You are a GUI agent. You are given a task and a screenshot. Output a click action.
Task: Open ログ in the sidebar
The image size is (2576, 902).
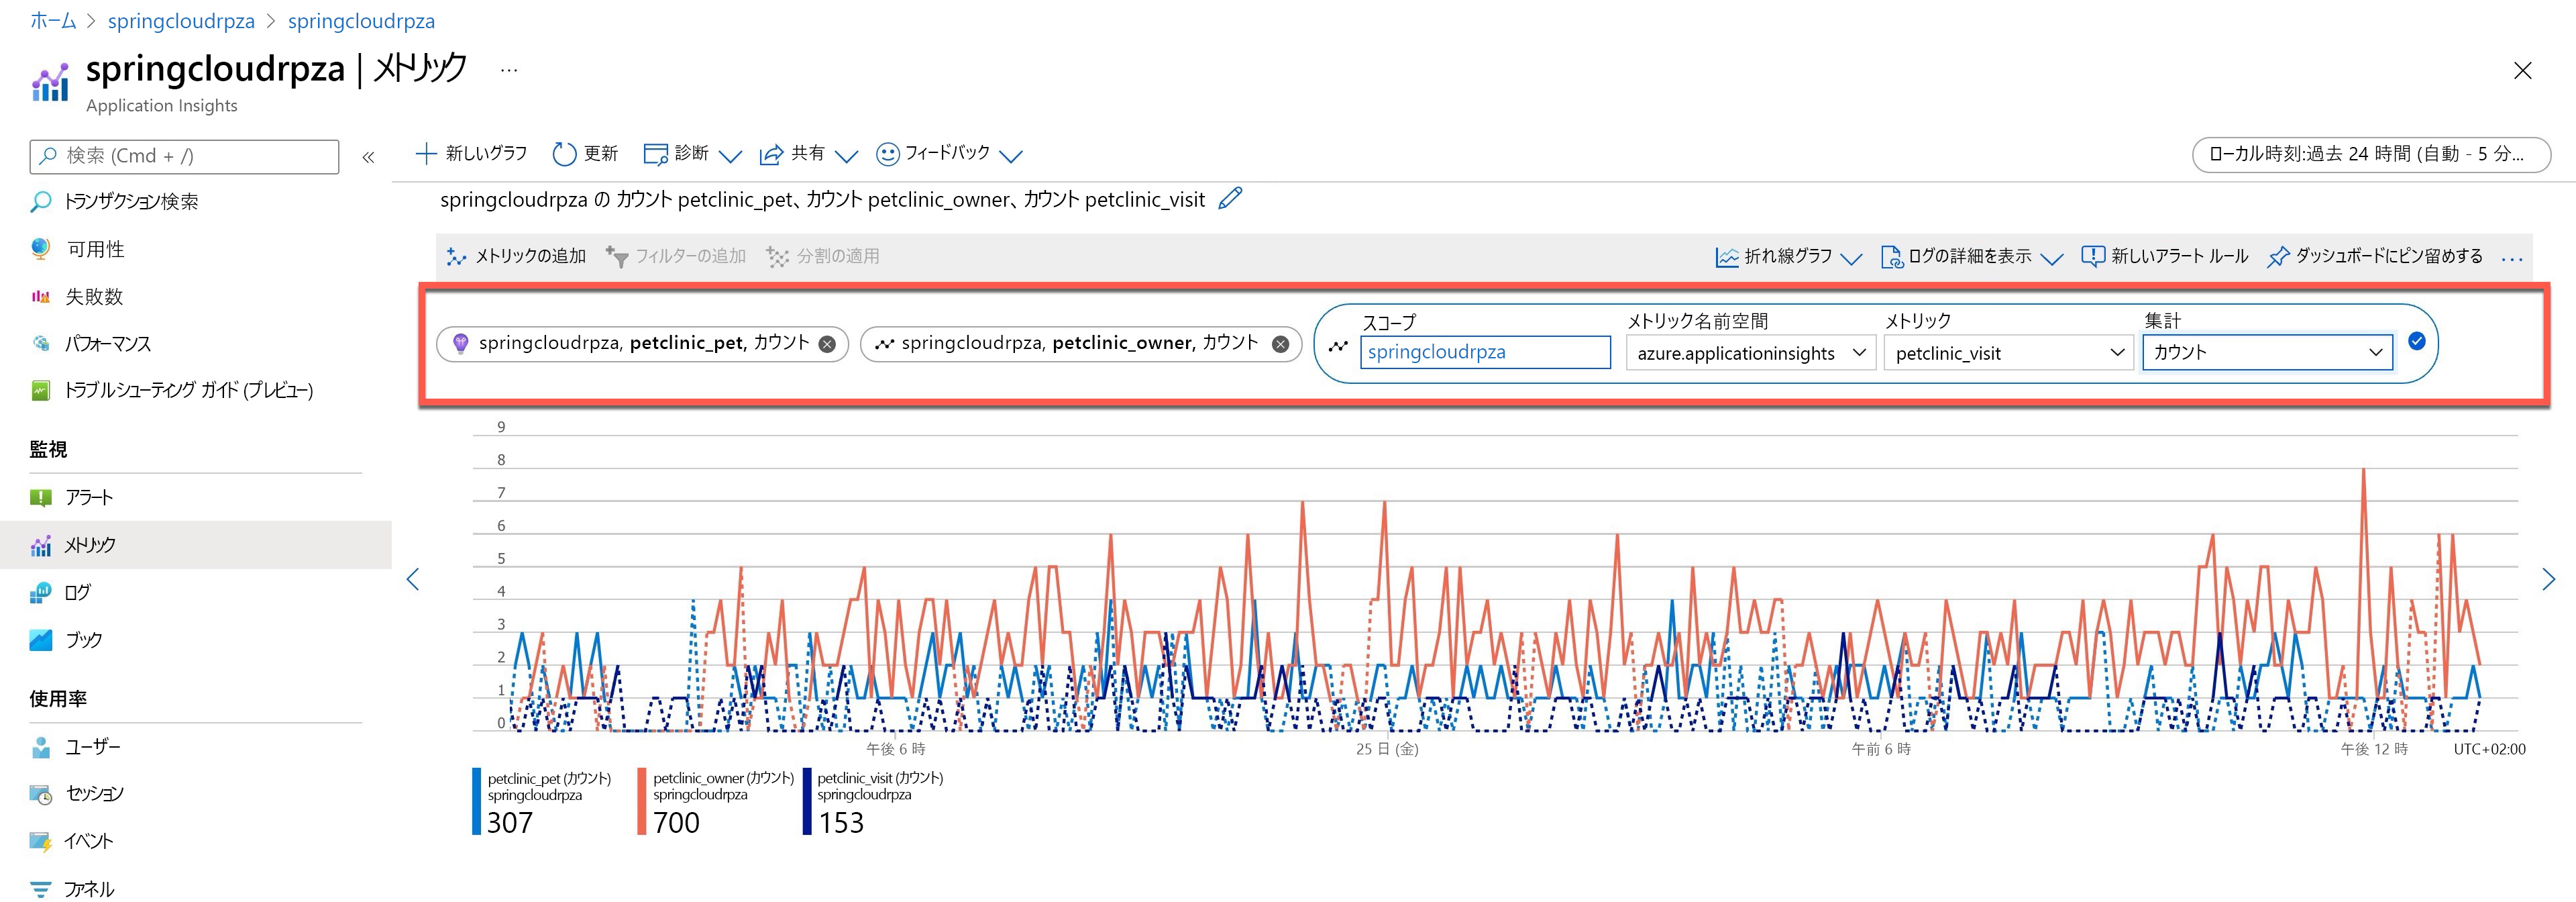click(x=77, y=593)
